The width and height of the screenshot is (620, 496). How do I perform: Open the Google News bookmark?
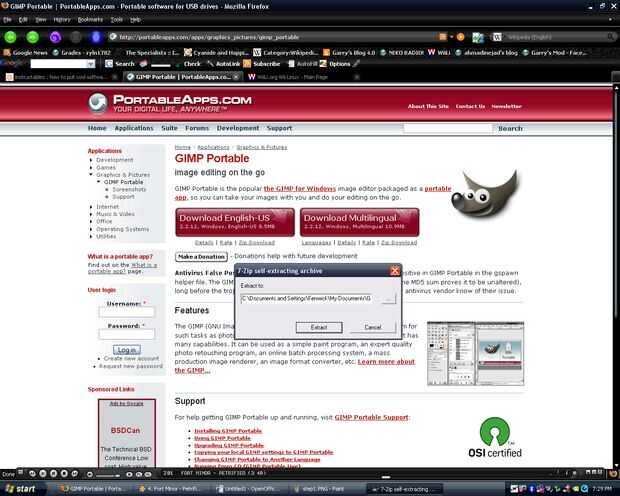point(25,53)
